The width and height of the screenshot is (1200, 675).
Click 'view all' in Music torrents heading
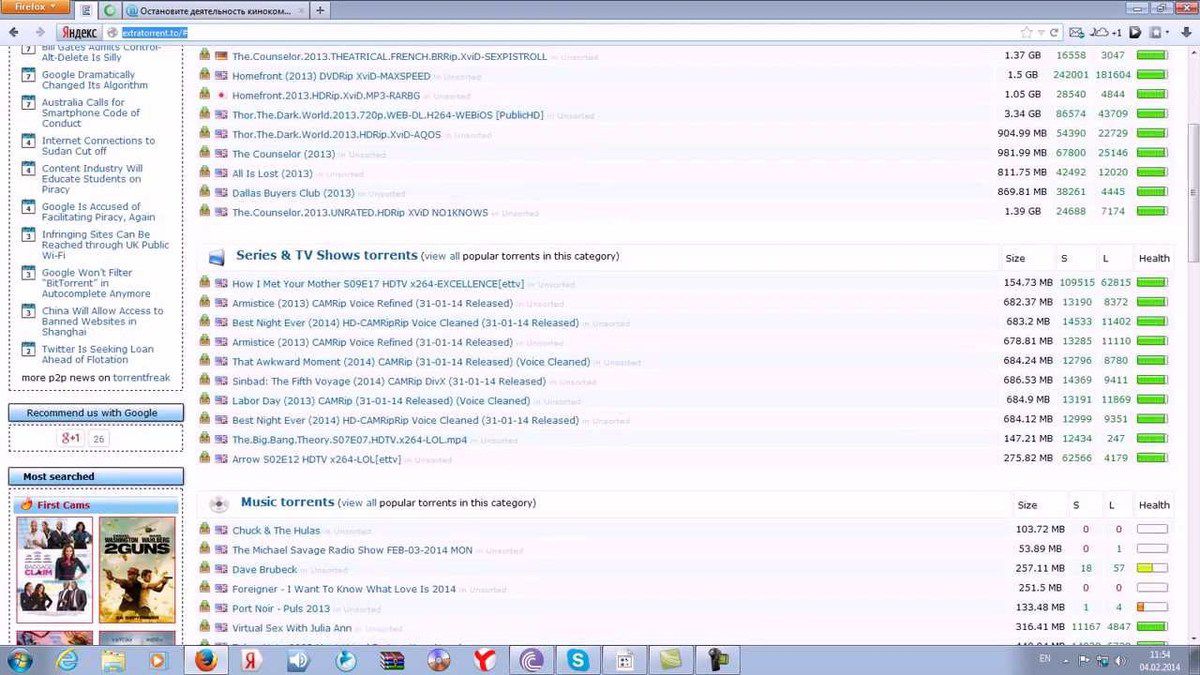[358, 503]
